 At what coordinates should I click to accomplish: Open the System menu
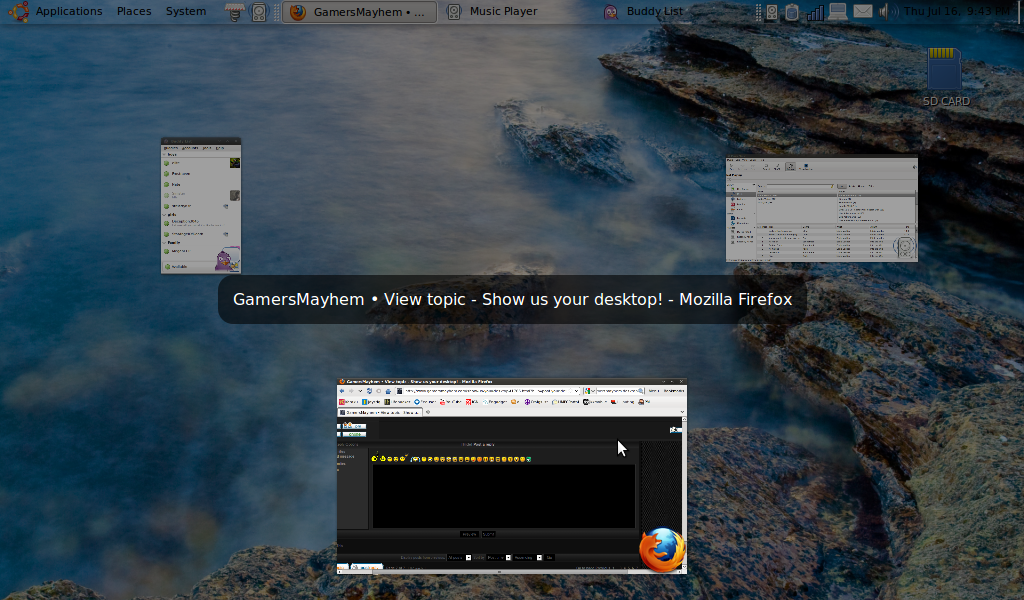185,11
